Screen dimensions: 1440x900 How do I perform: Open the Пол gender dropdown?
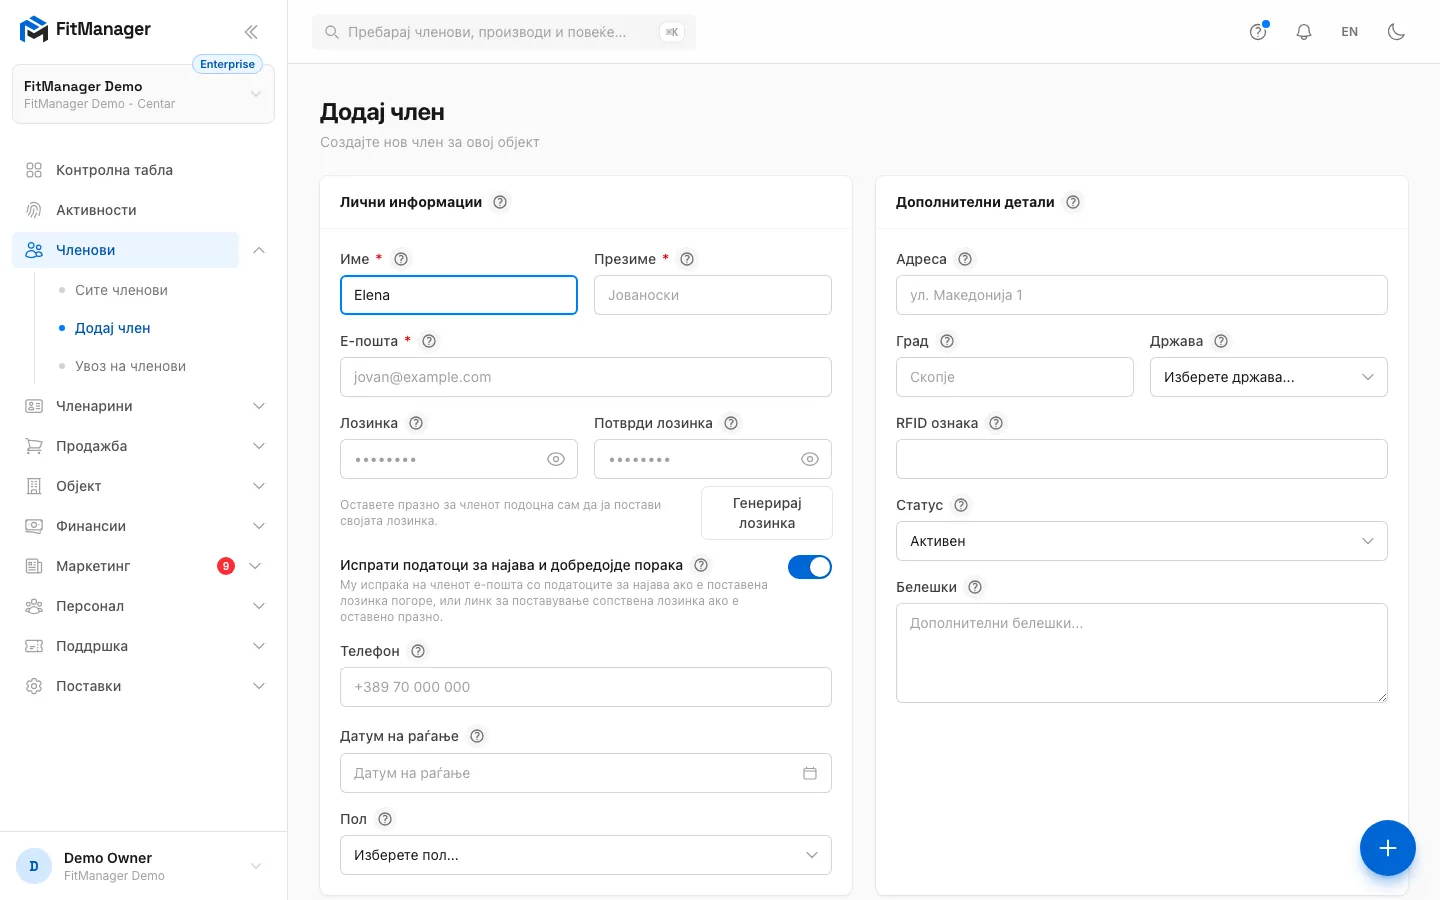pos(586,855)
